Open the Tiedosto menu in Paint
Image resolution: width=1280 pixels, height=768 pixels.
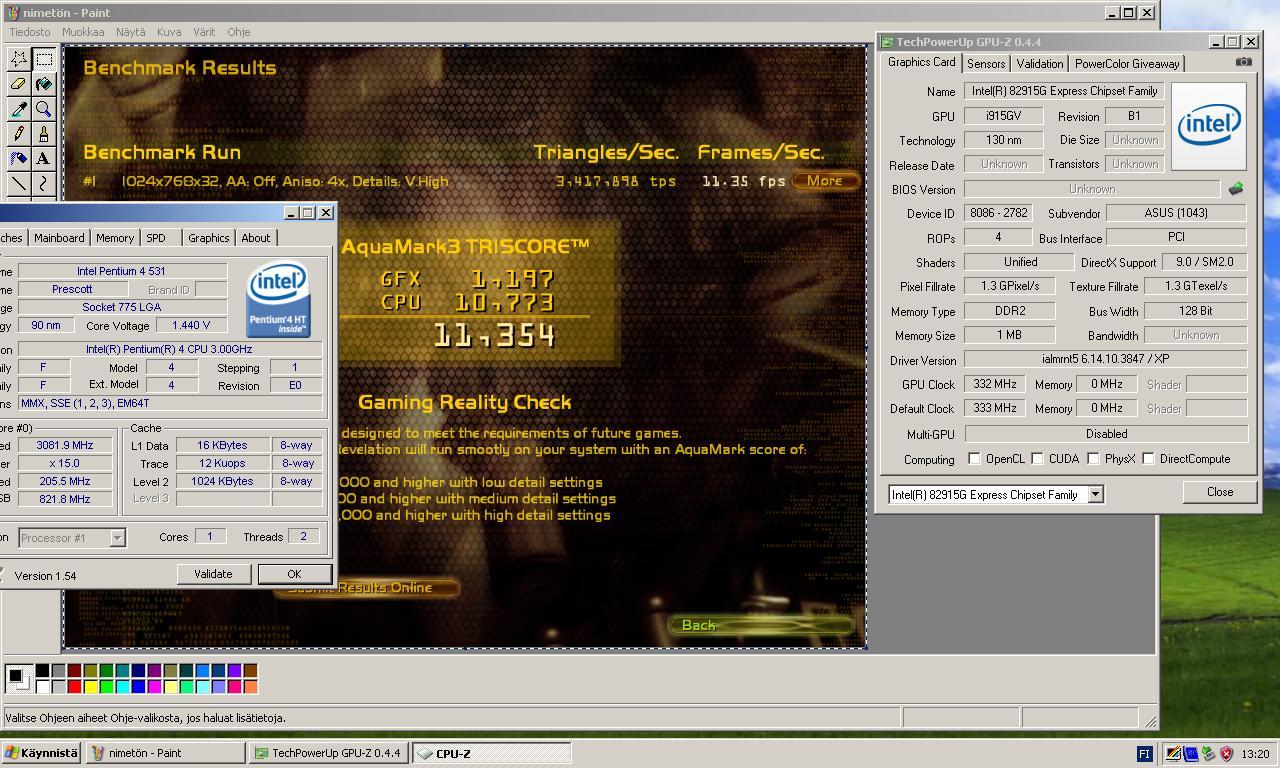tap(30, 32)
